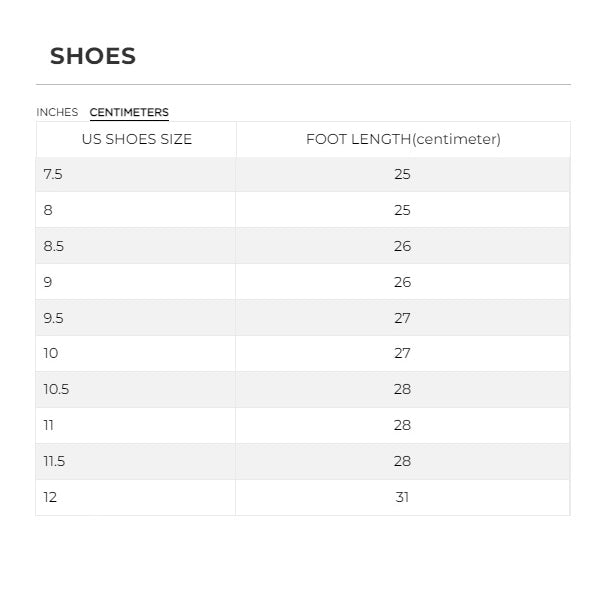This screenshot has height=595, width=609.
Task: Click the FOOT LENGTH(centimeter) column header
Action: click(403, 140)
